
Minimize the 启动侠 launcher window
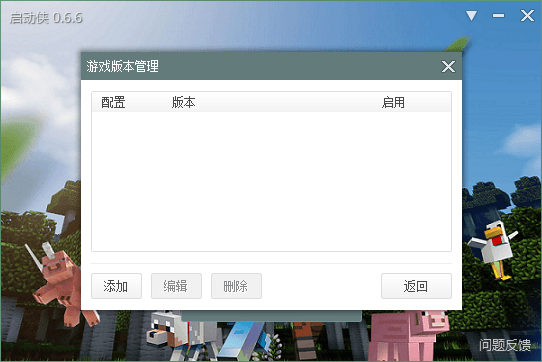(498, 16)
